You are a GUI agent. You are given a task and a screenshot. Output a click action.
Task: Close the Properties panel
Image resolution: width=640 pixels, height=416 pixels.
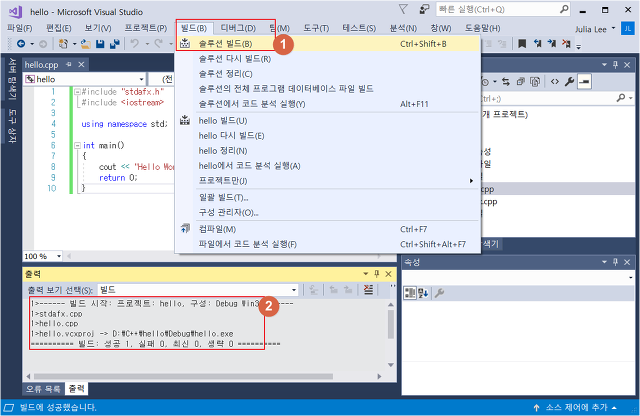tap(627, 262)
